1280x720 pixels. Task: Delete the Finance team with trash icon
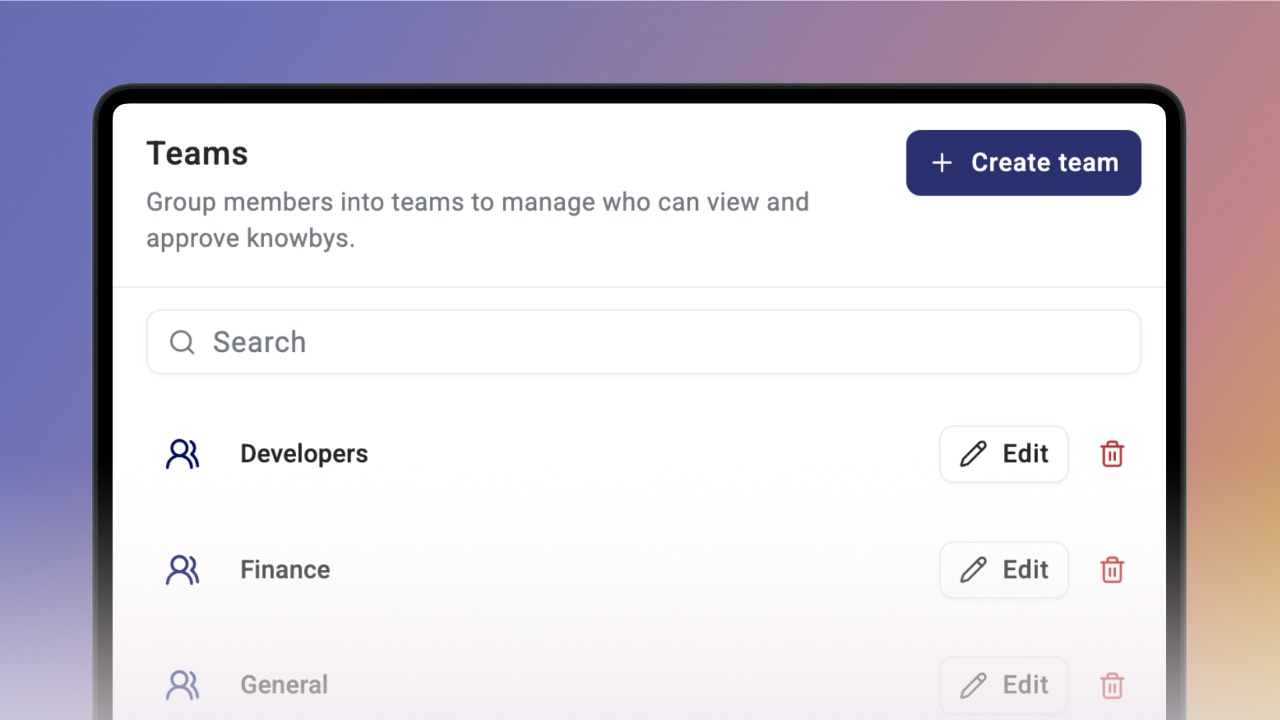tap(1112, 570)
